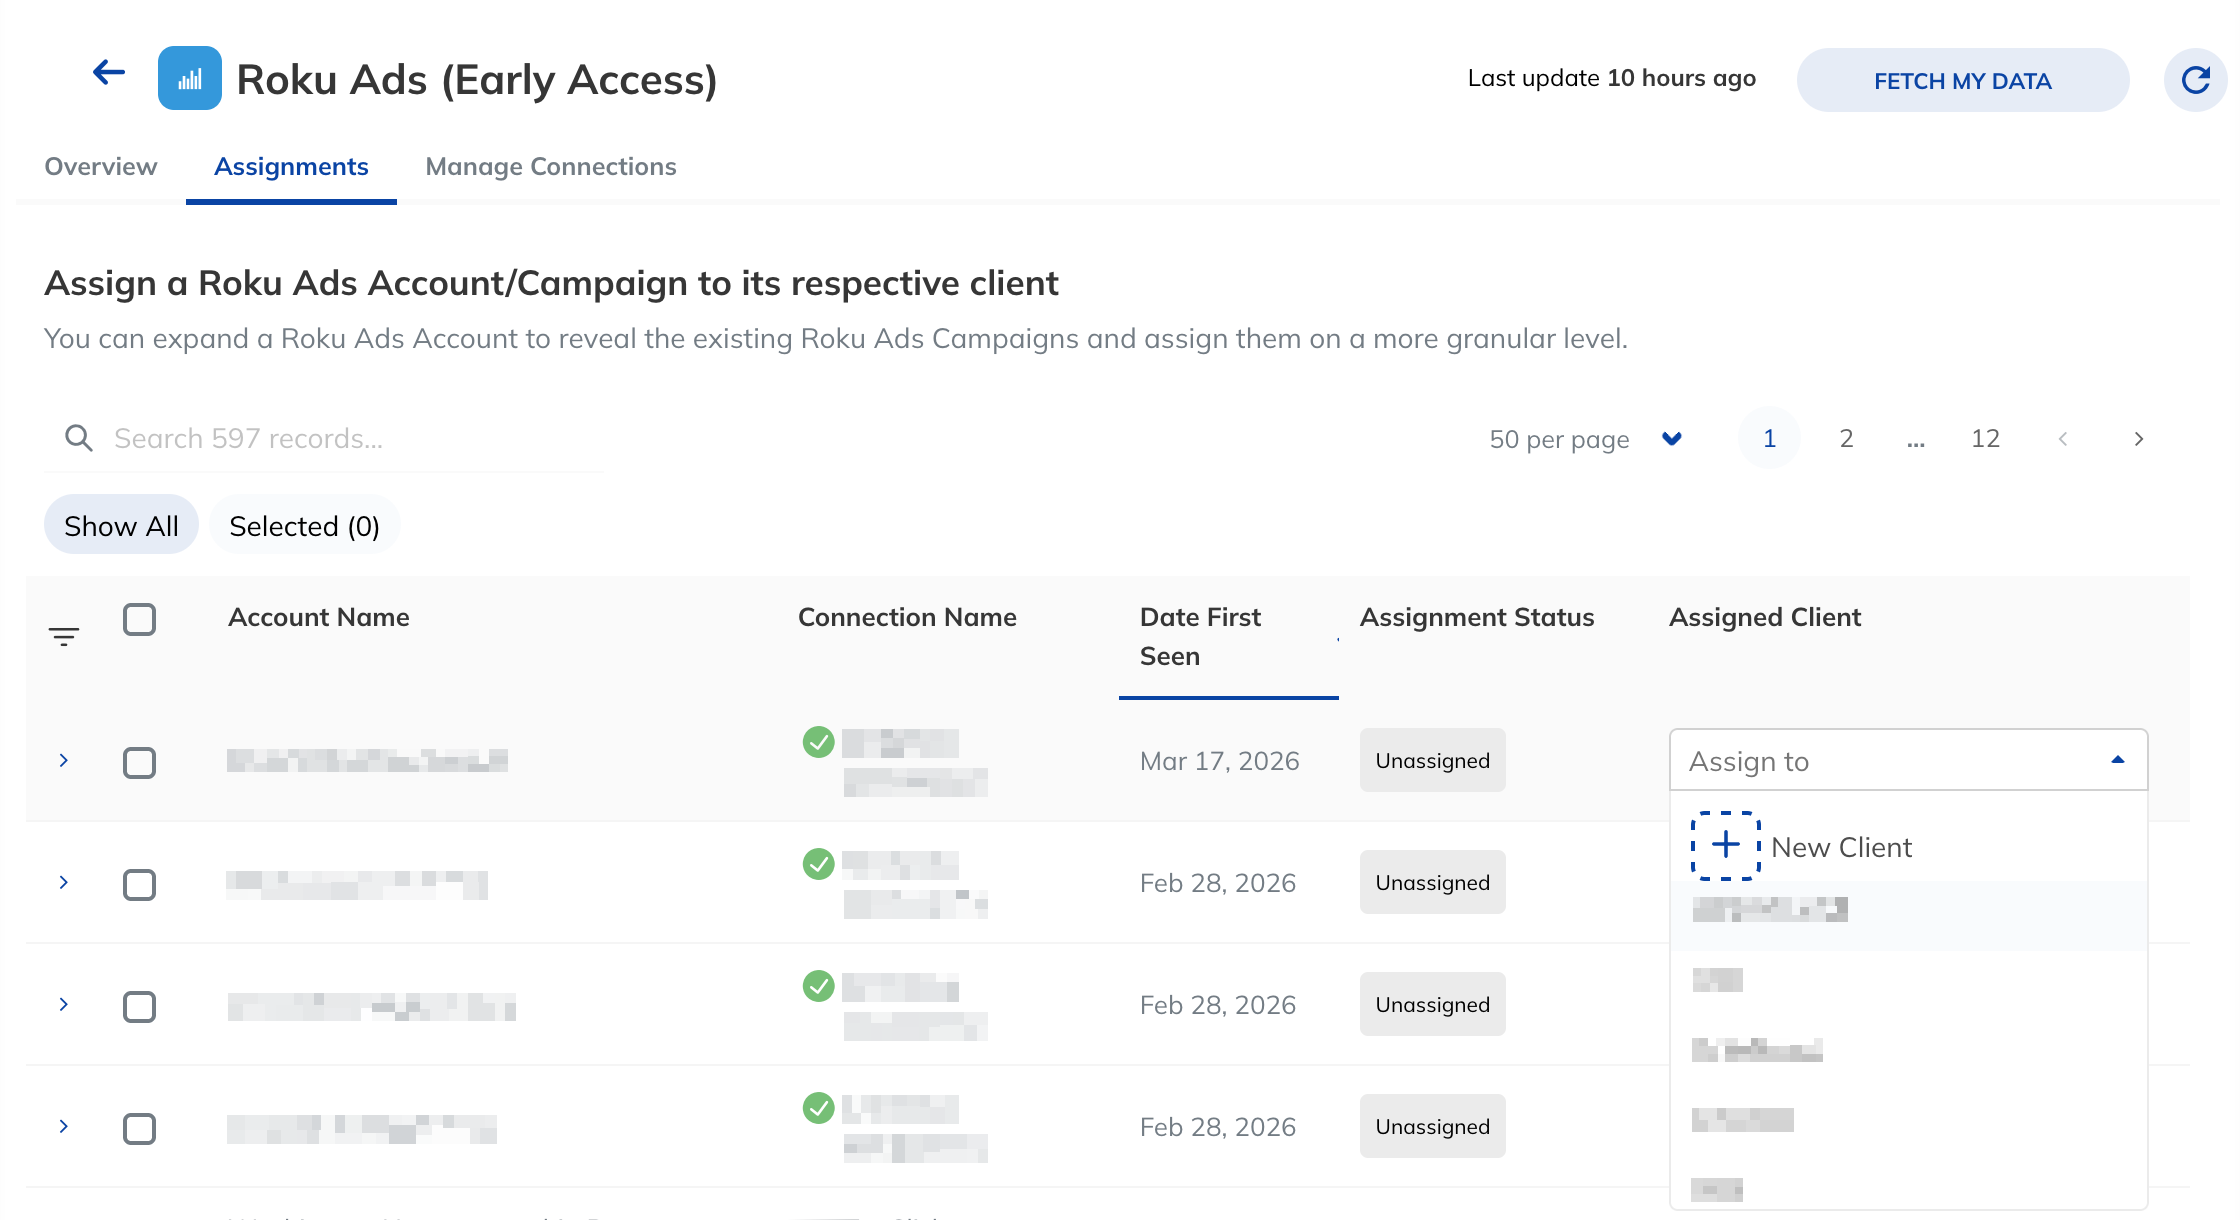Open the table filter icon
The image size is (2240, 1220).
pos(64,637)
